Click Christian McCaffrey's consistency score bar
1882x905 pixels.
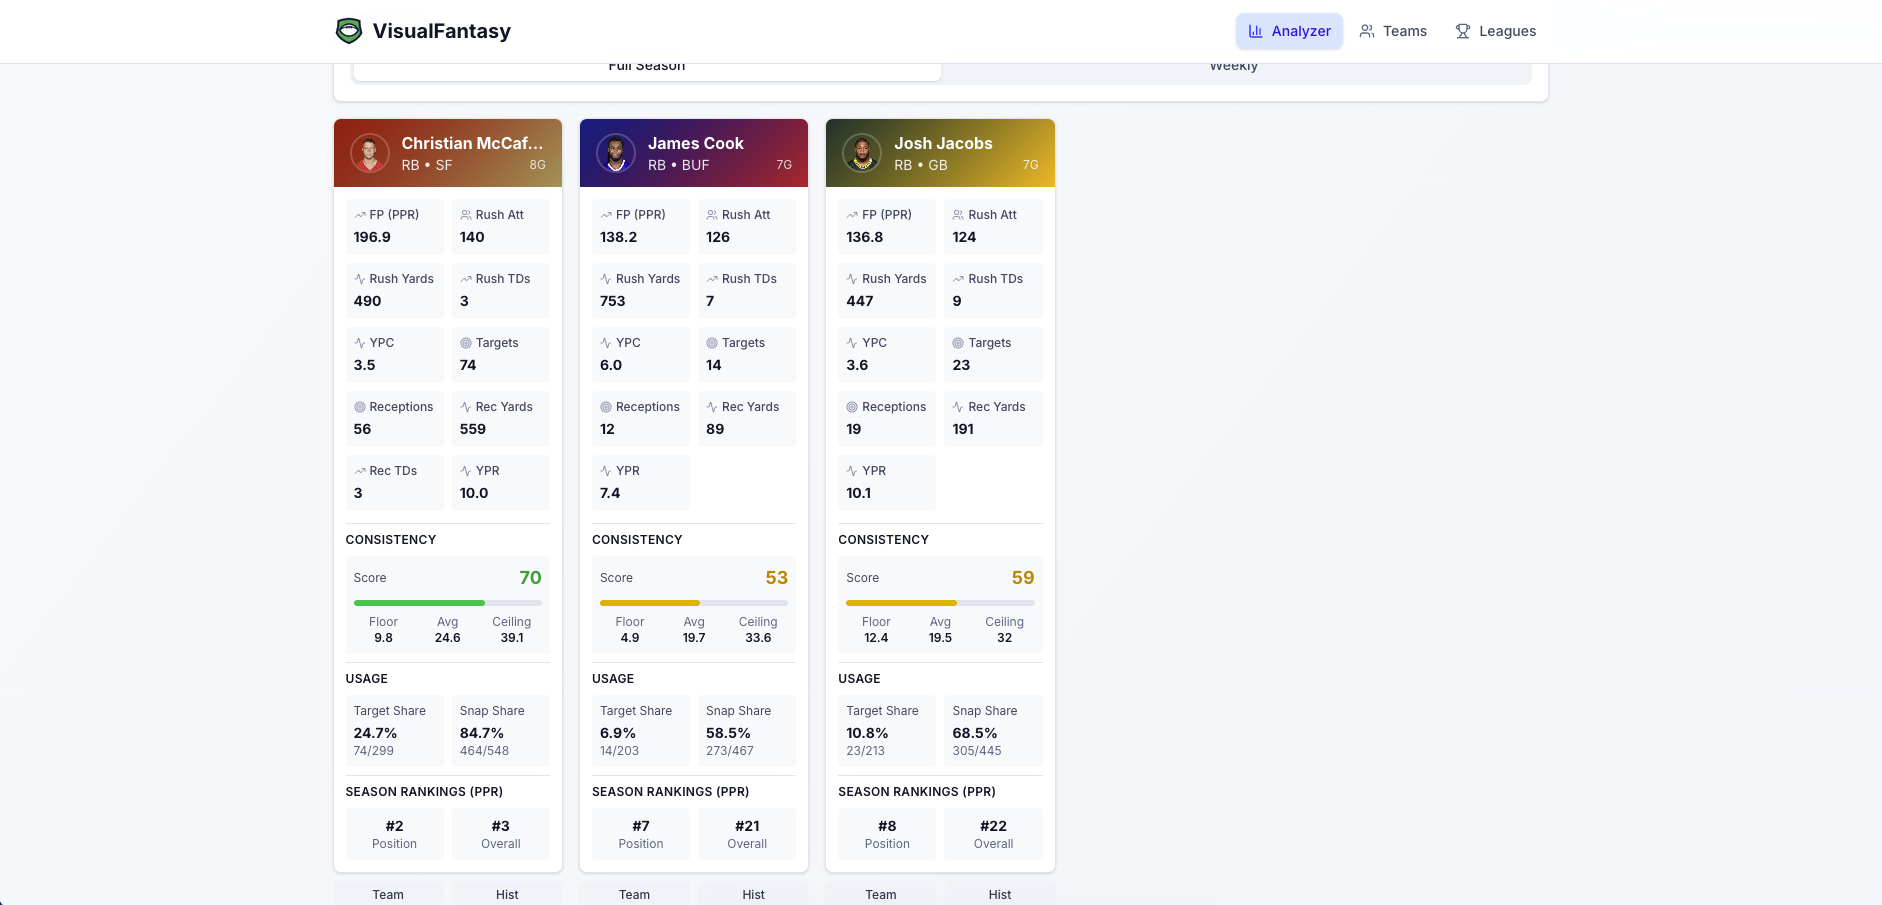[x=448, y=603]
